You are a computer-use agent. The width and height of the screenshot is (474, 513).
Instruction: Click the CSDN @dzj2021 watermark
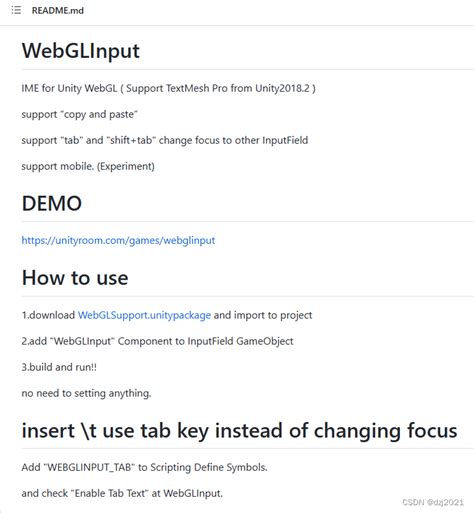(x=433, y=502)
